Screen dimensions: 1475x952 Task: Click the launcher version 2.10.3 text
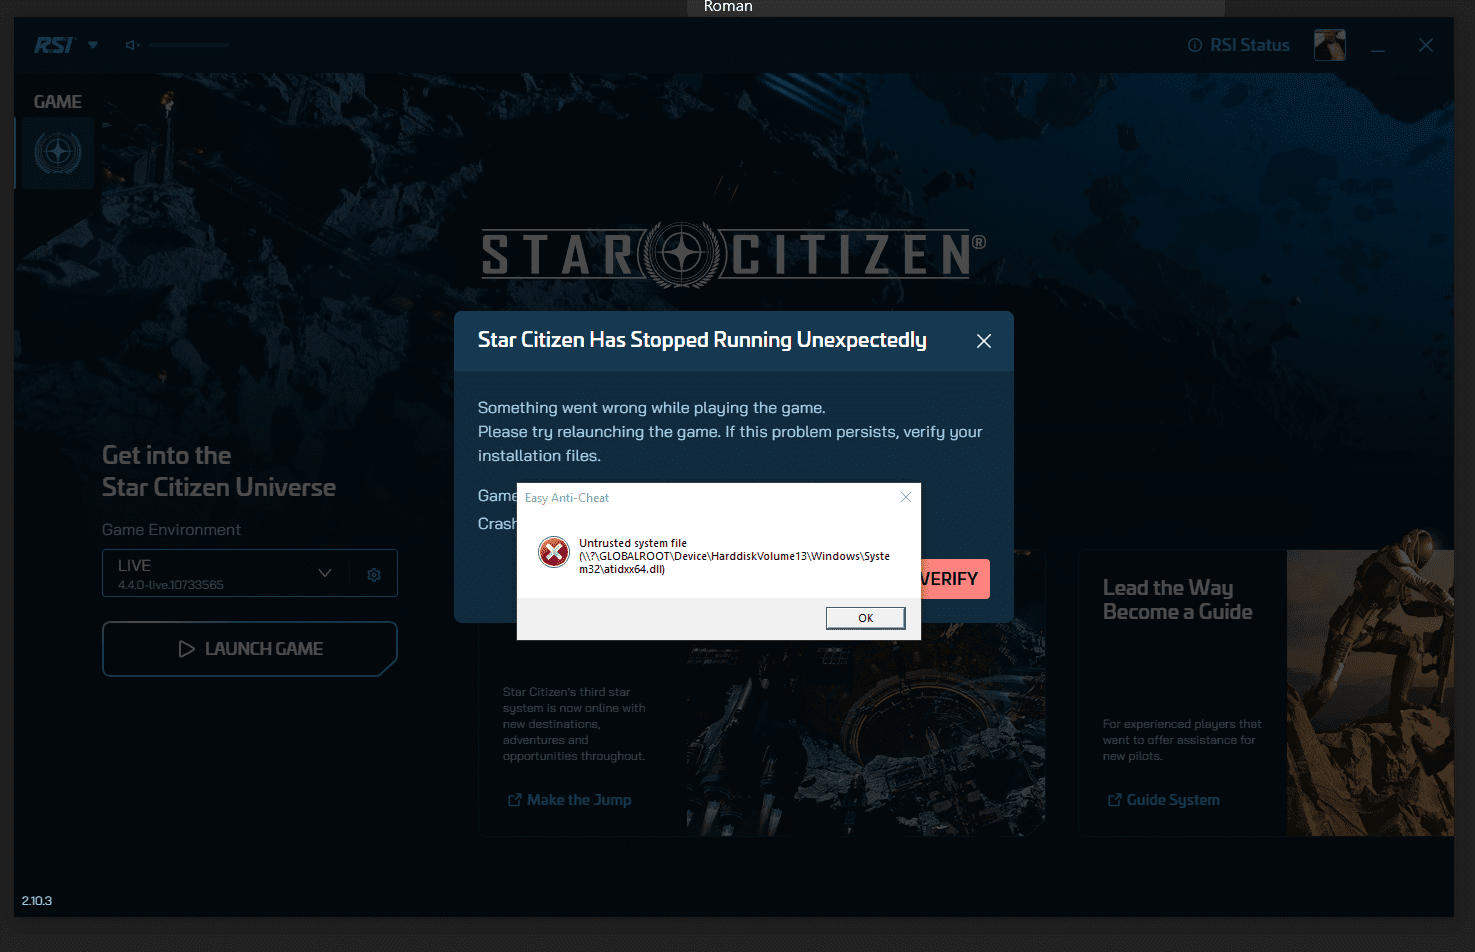coord(37,901)
